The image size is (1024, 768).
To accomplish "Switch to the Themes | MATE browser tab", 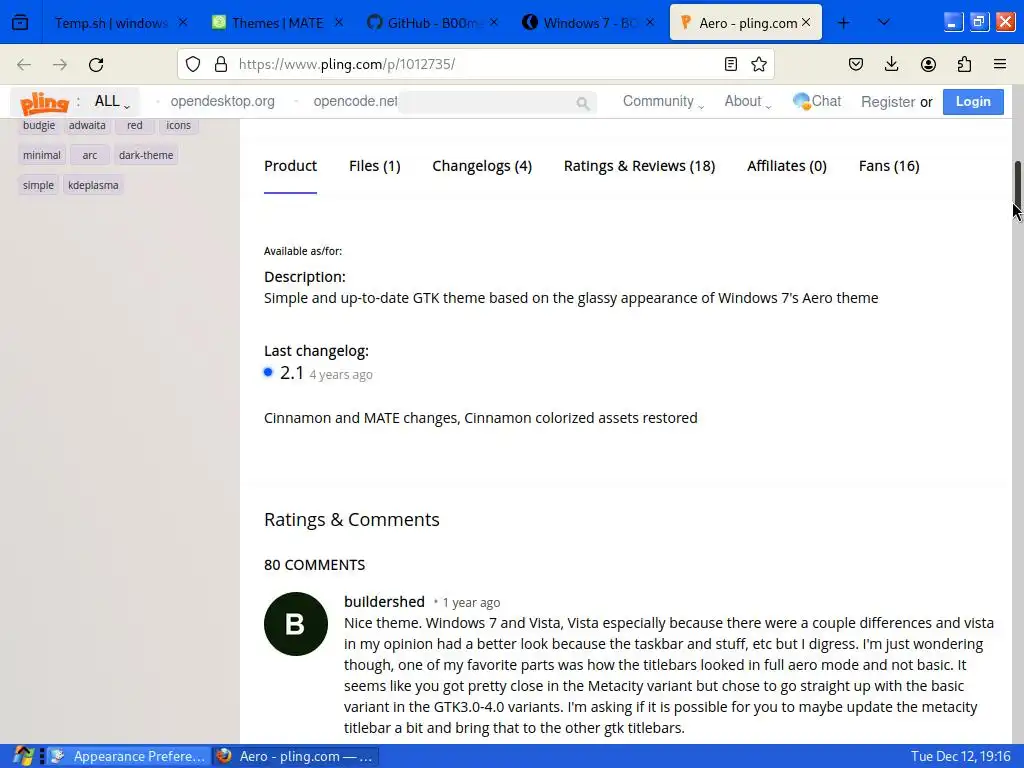I will 278,23.
